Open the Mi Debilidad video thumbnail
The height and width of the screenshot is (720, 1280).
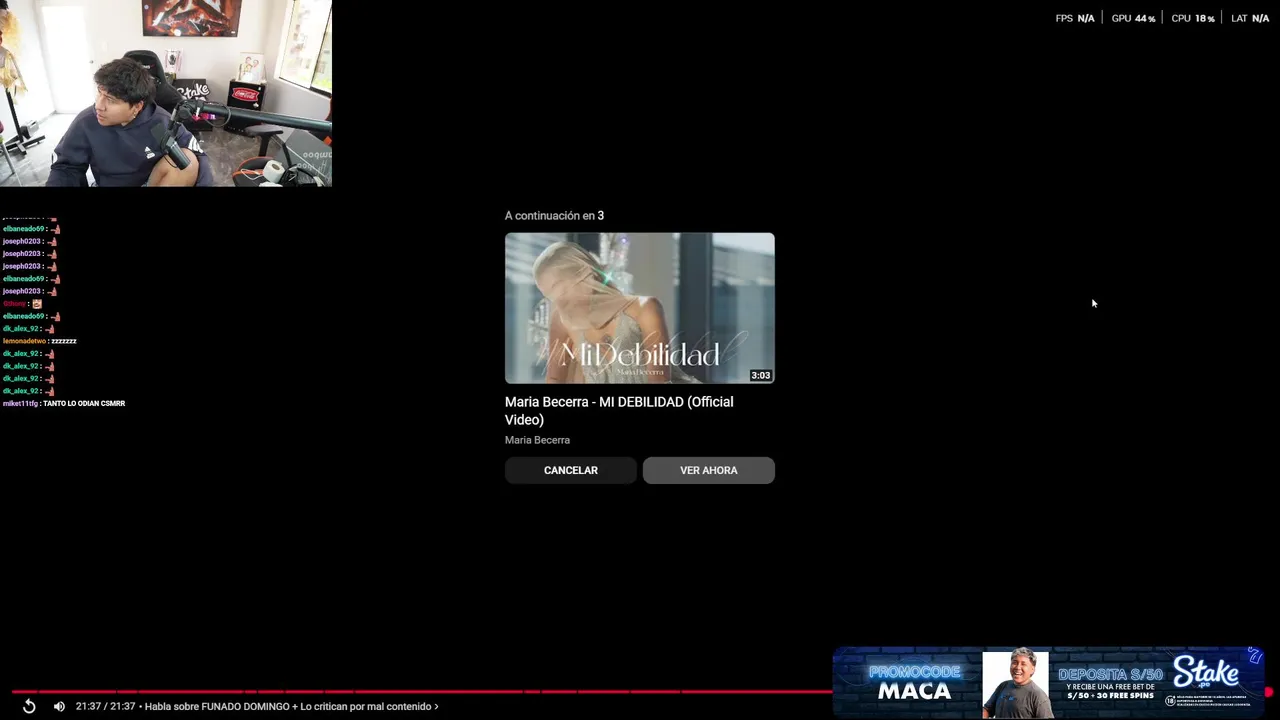(640, 308)
